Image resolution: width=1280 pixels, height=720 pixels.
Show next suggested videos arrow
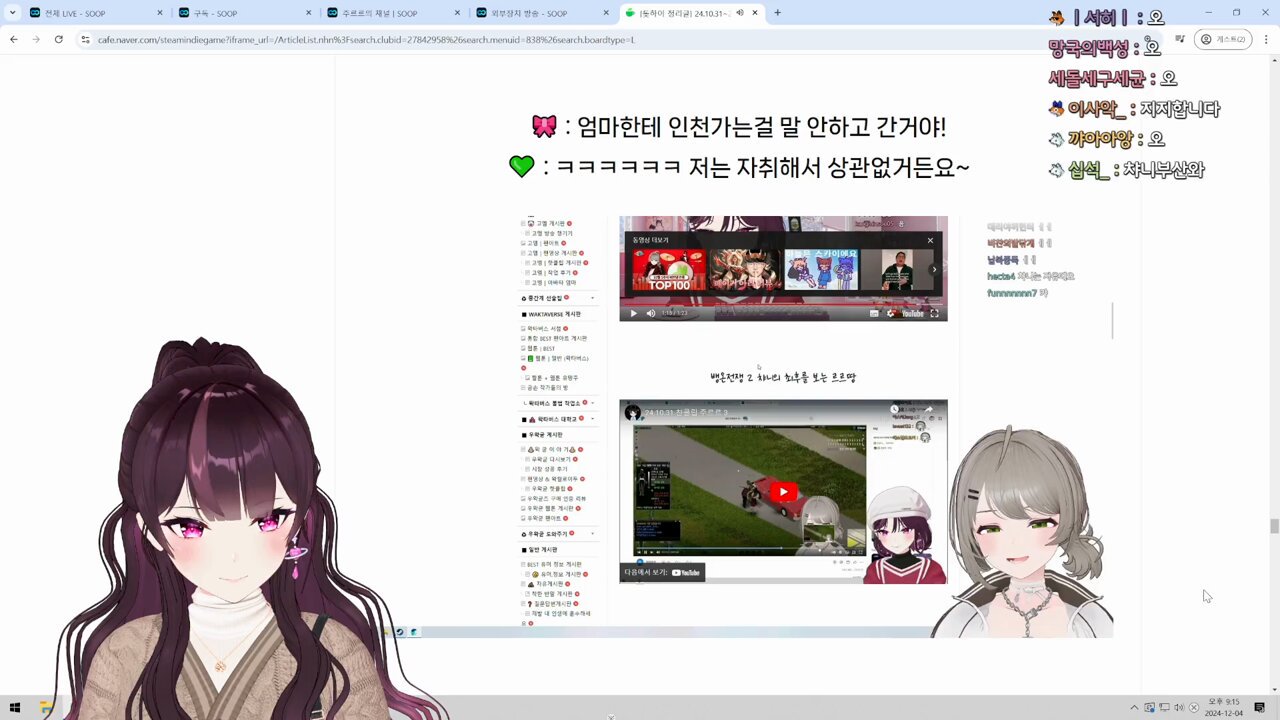coord(934,269)
